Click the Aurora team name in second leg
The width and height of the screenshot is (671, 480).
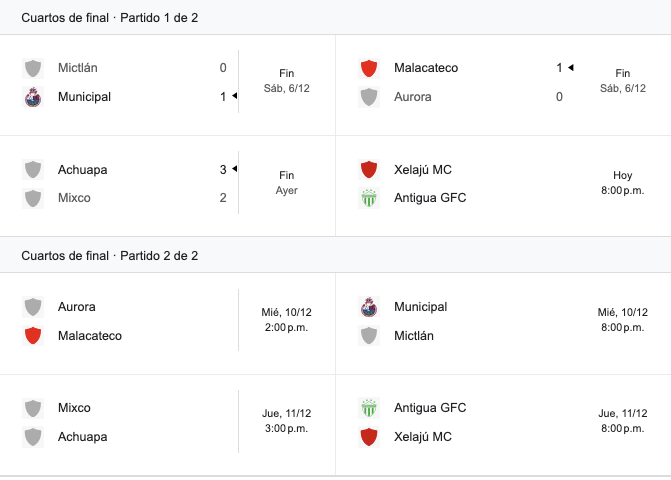click(x=77, y=307)
